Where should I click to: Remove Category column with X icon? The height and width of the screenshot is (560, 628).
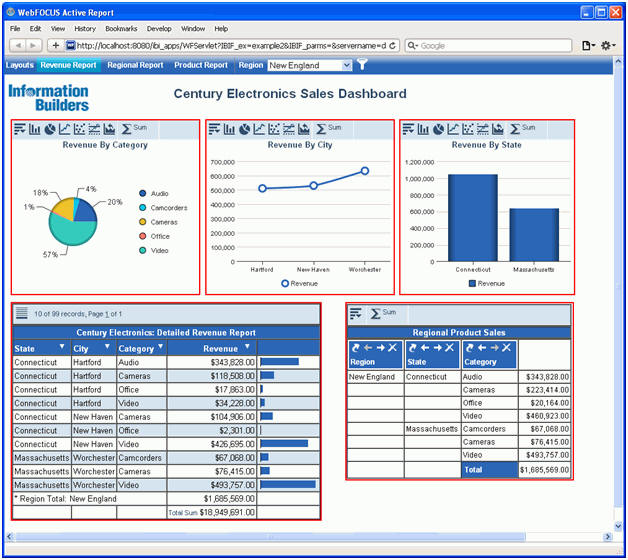coord(507,348)
